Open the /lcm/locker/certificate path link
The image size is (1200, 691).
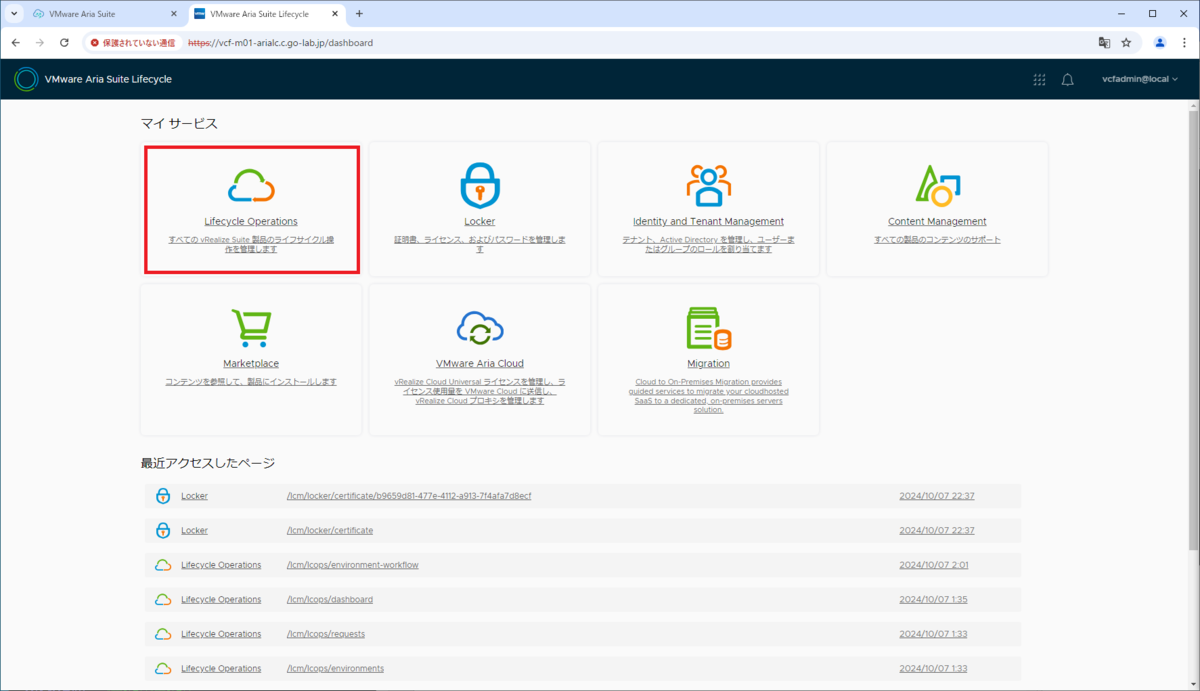(x=330, y=530)
